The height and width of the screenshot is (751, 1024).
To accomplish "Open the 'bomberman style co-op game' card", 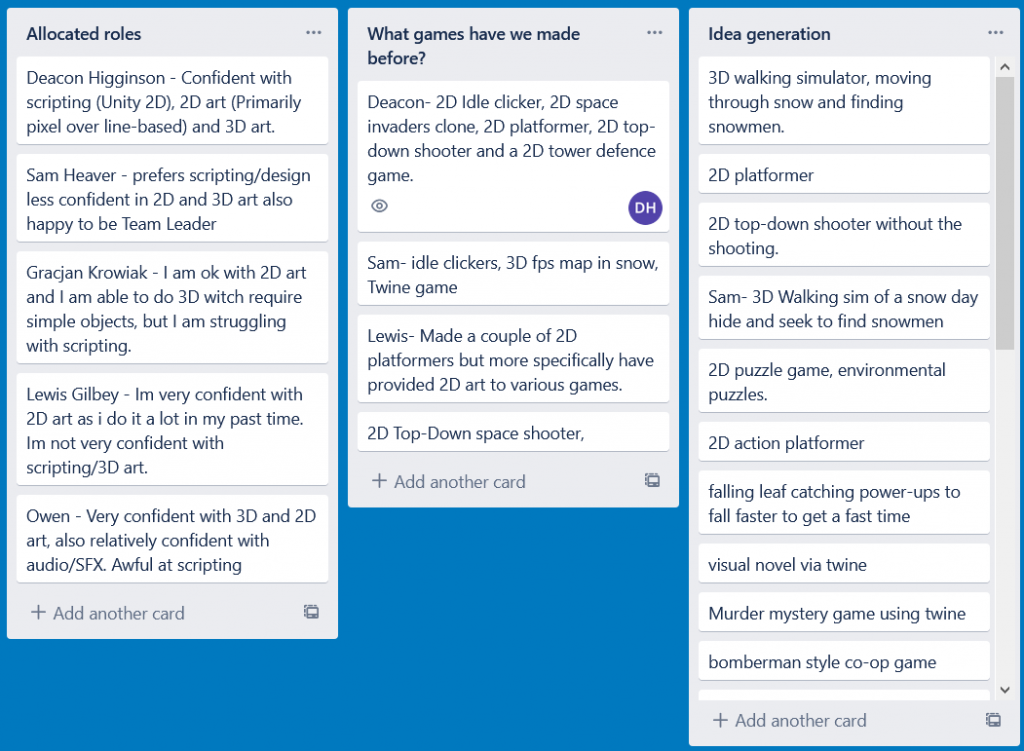I will (843, 662).
